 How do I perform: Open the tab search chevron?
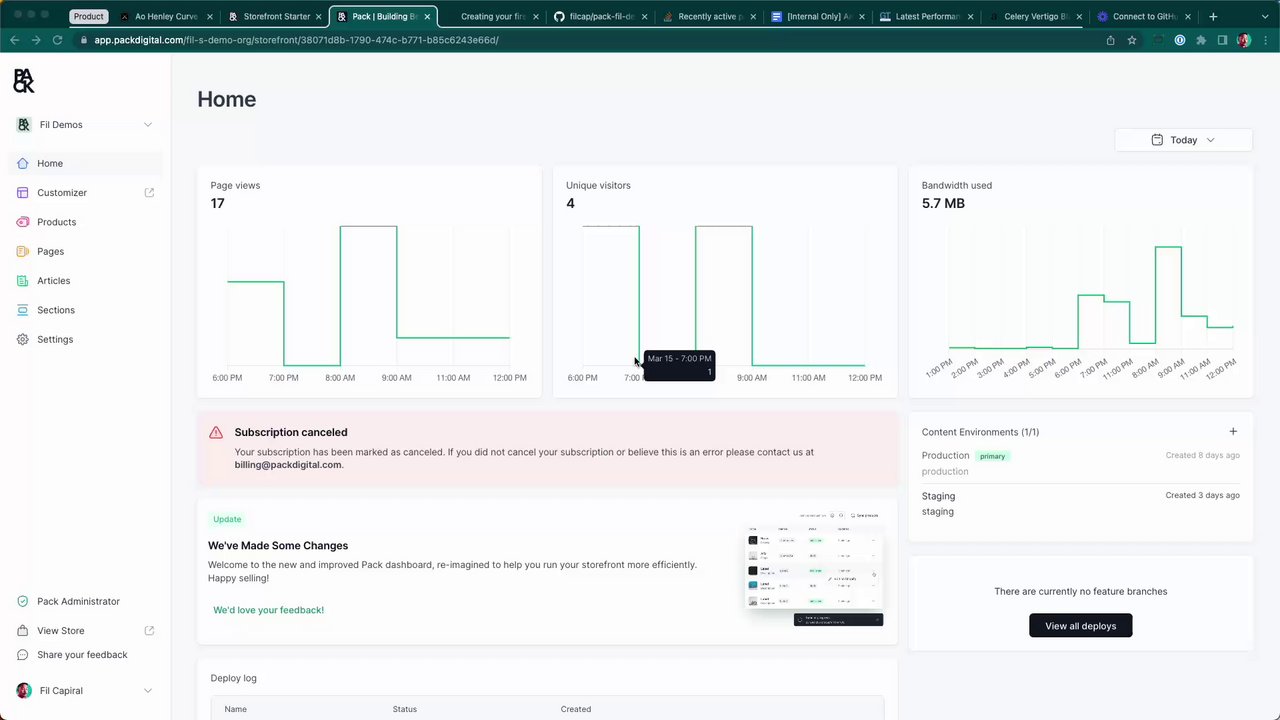pyautogui.click(x=1265, y=16)
